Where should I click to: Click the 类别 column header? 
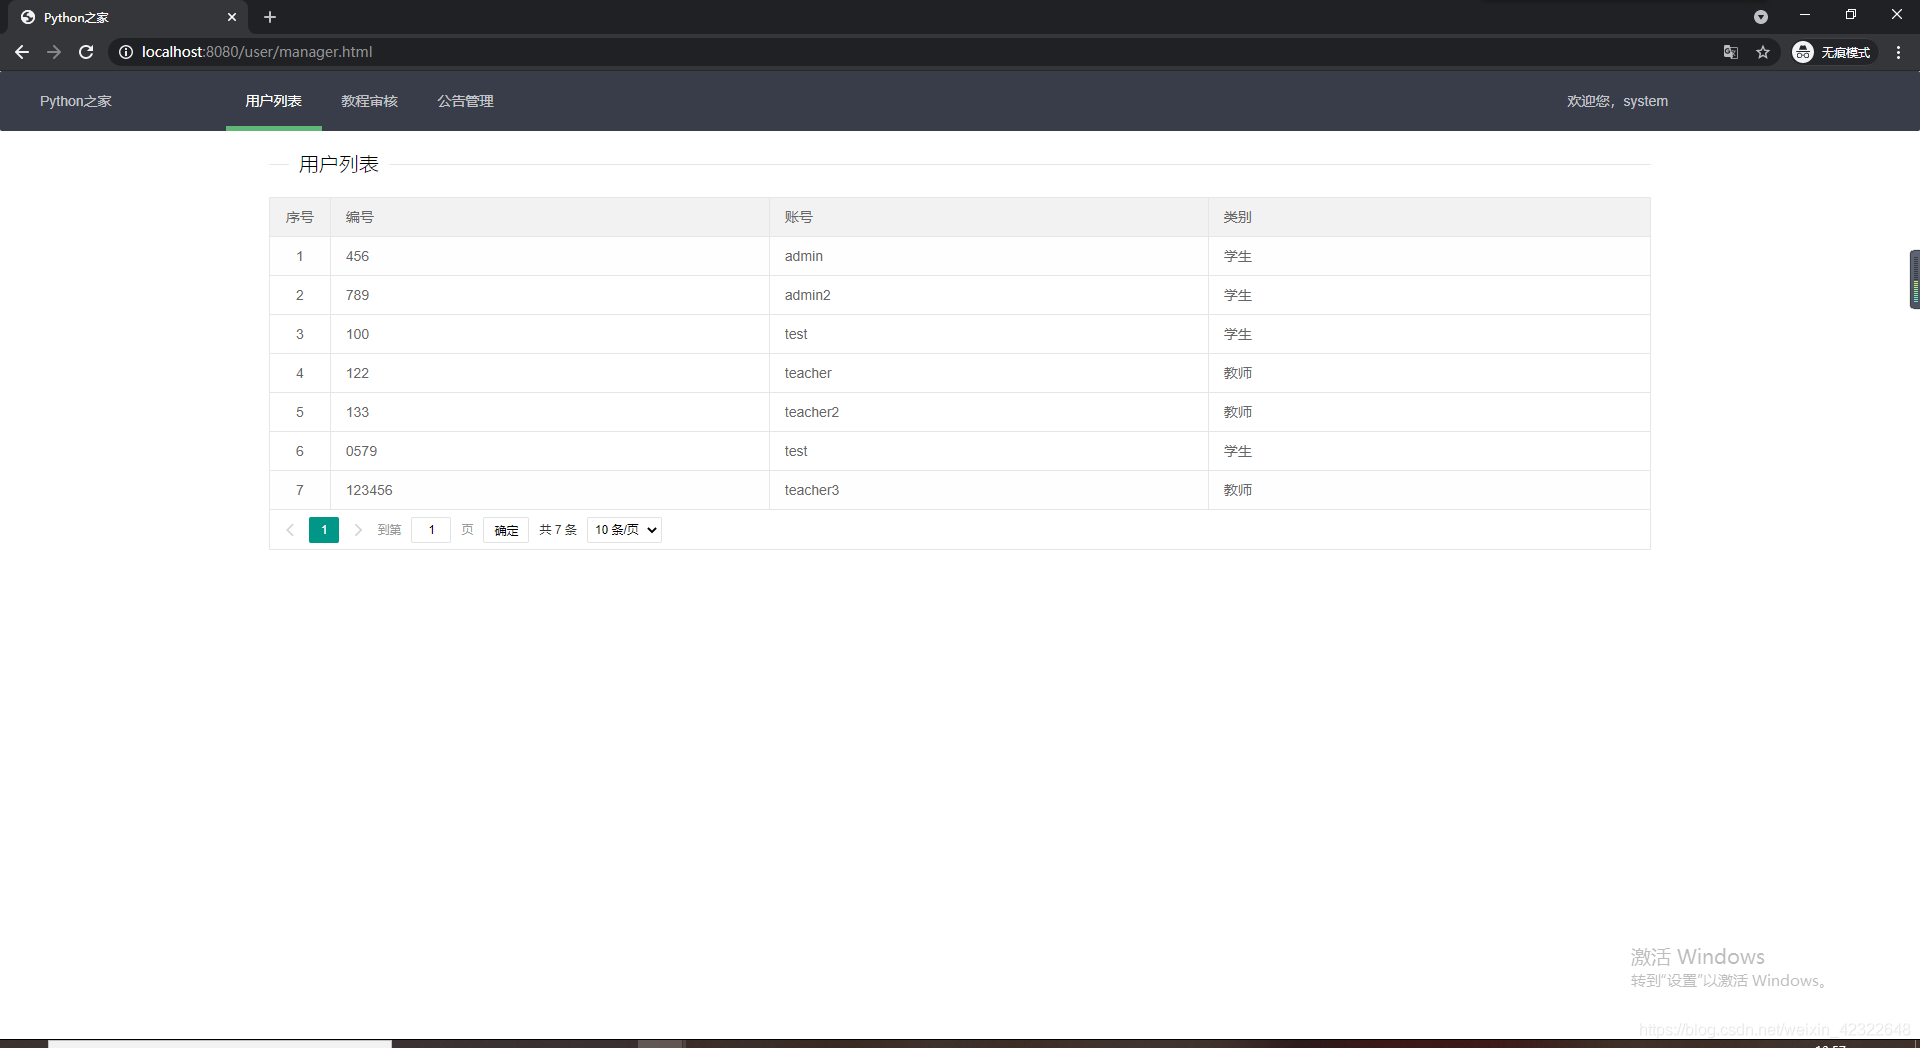[x=1429, y=217]
